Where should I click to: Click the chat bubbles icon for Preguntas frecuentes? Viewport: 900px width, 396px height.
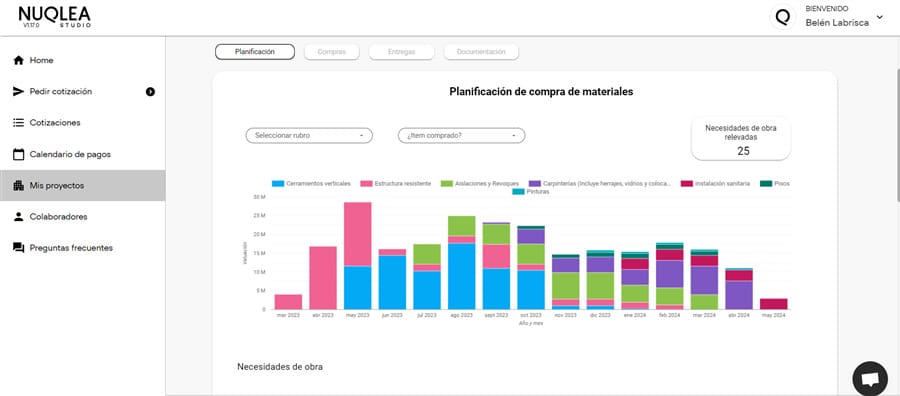click(18, 248)
